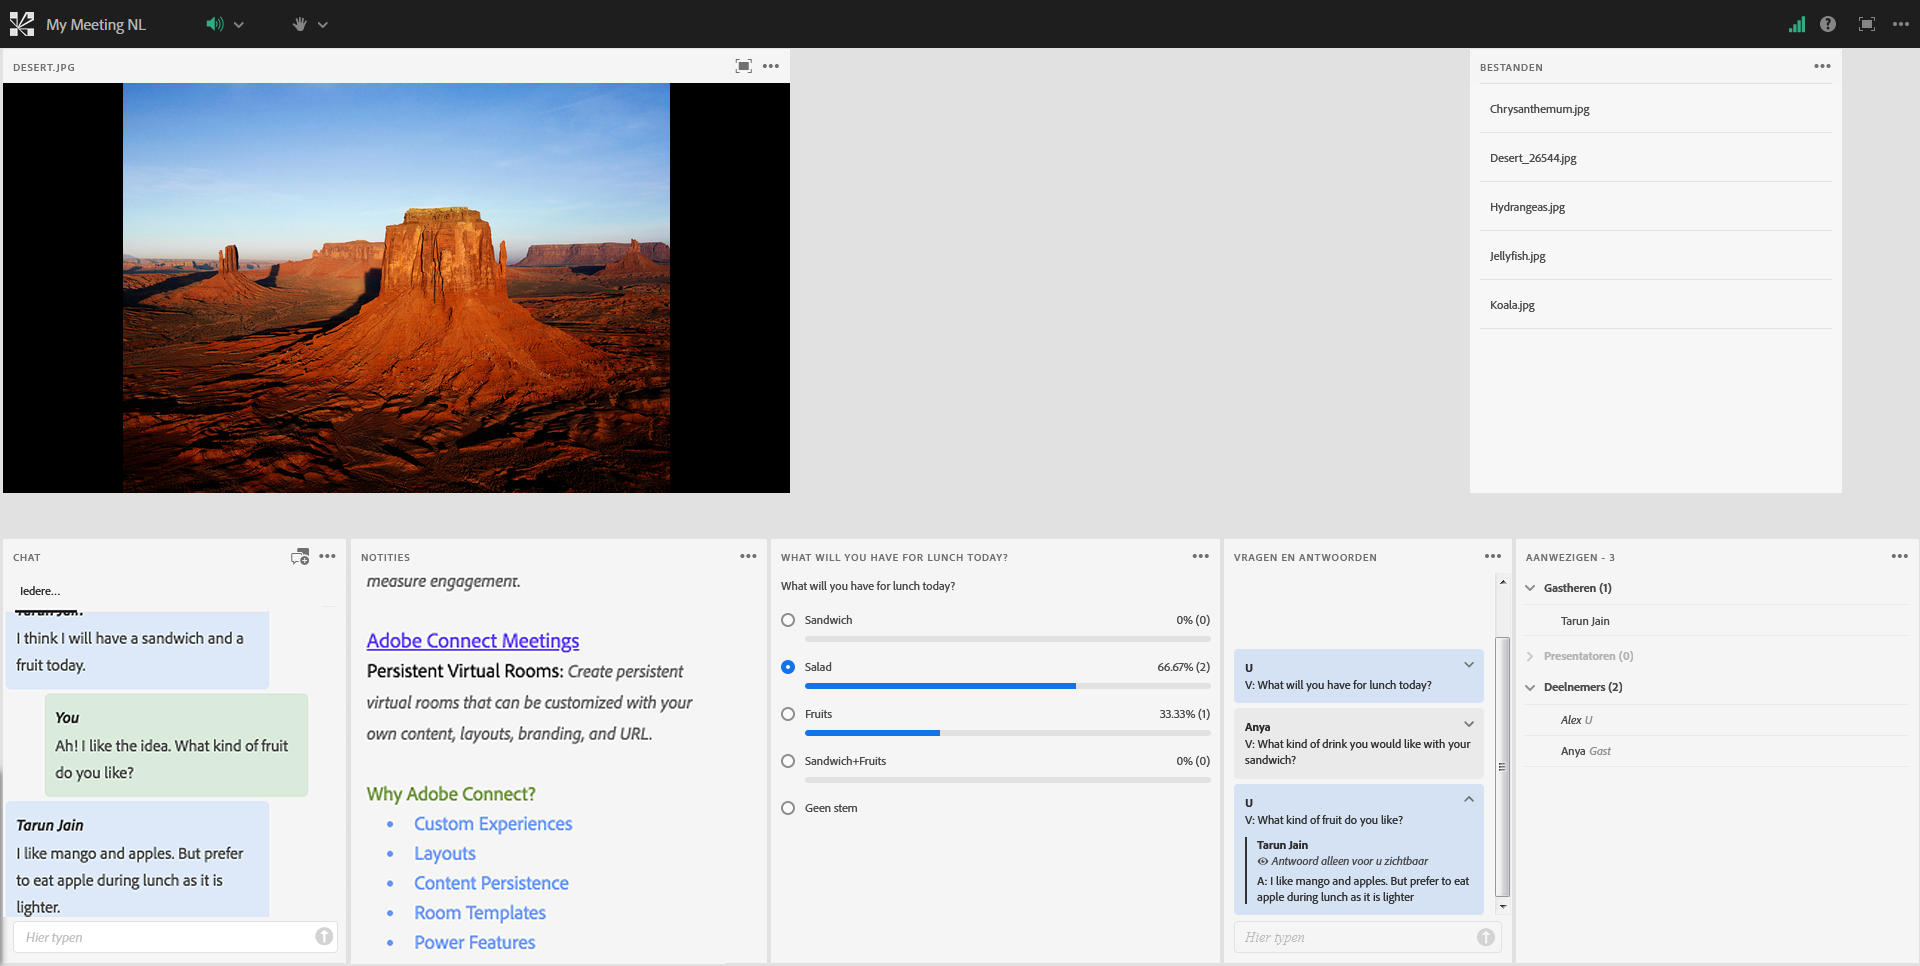Open the Chat pod new-chat icon

[x=300, y=556]
